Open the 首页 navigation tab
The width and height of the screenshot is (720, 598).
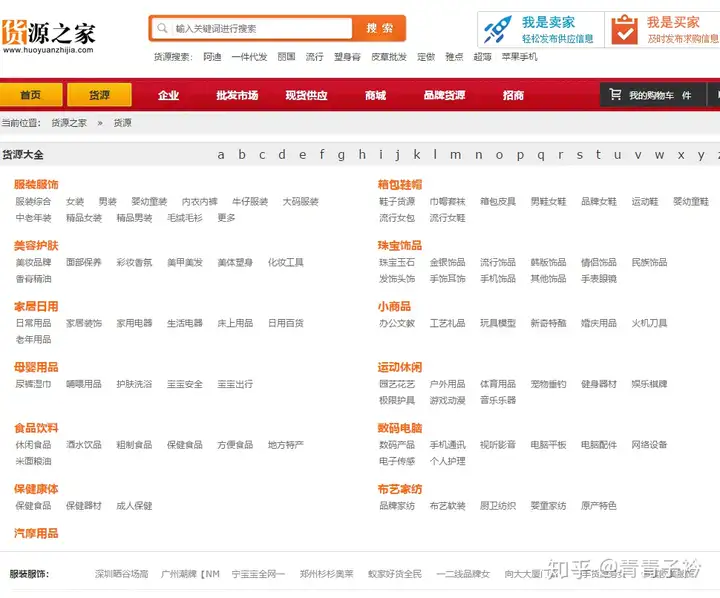click(x=31, y=95)
